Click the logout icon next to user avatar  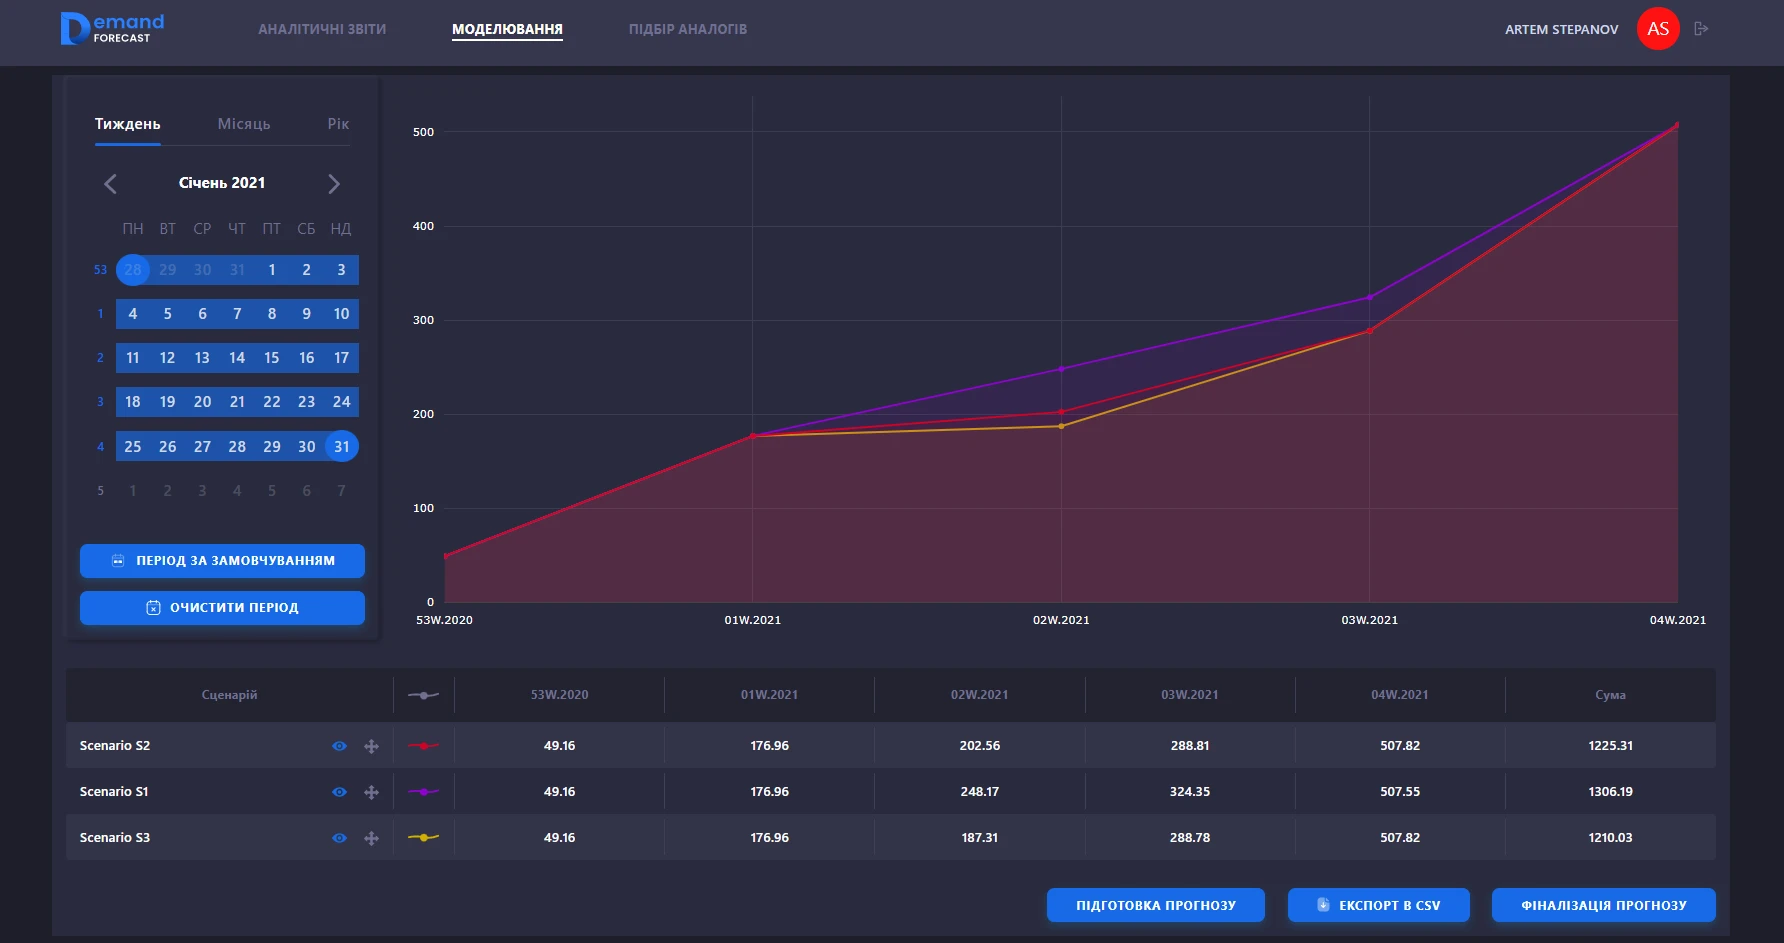click(x=1701, y=29)
